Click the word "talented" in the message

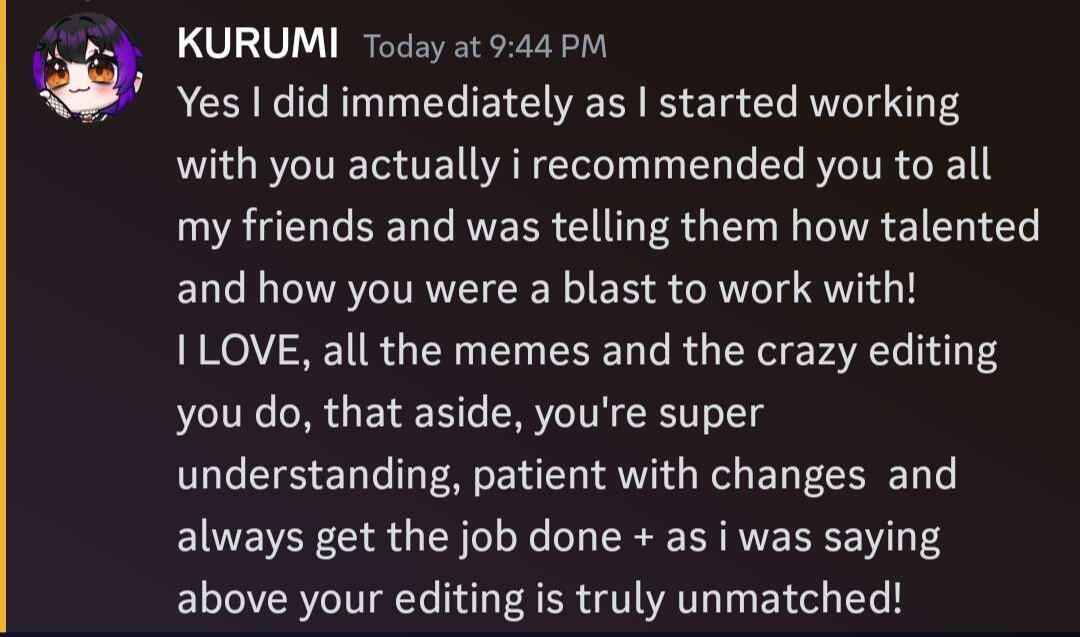coord(960,228)
